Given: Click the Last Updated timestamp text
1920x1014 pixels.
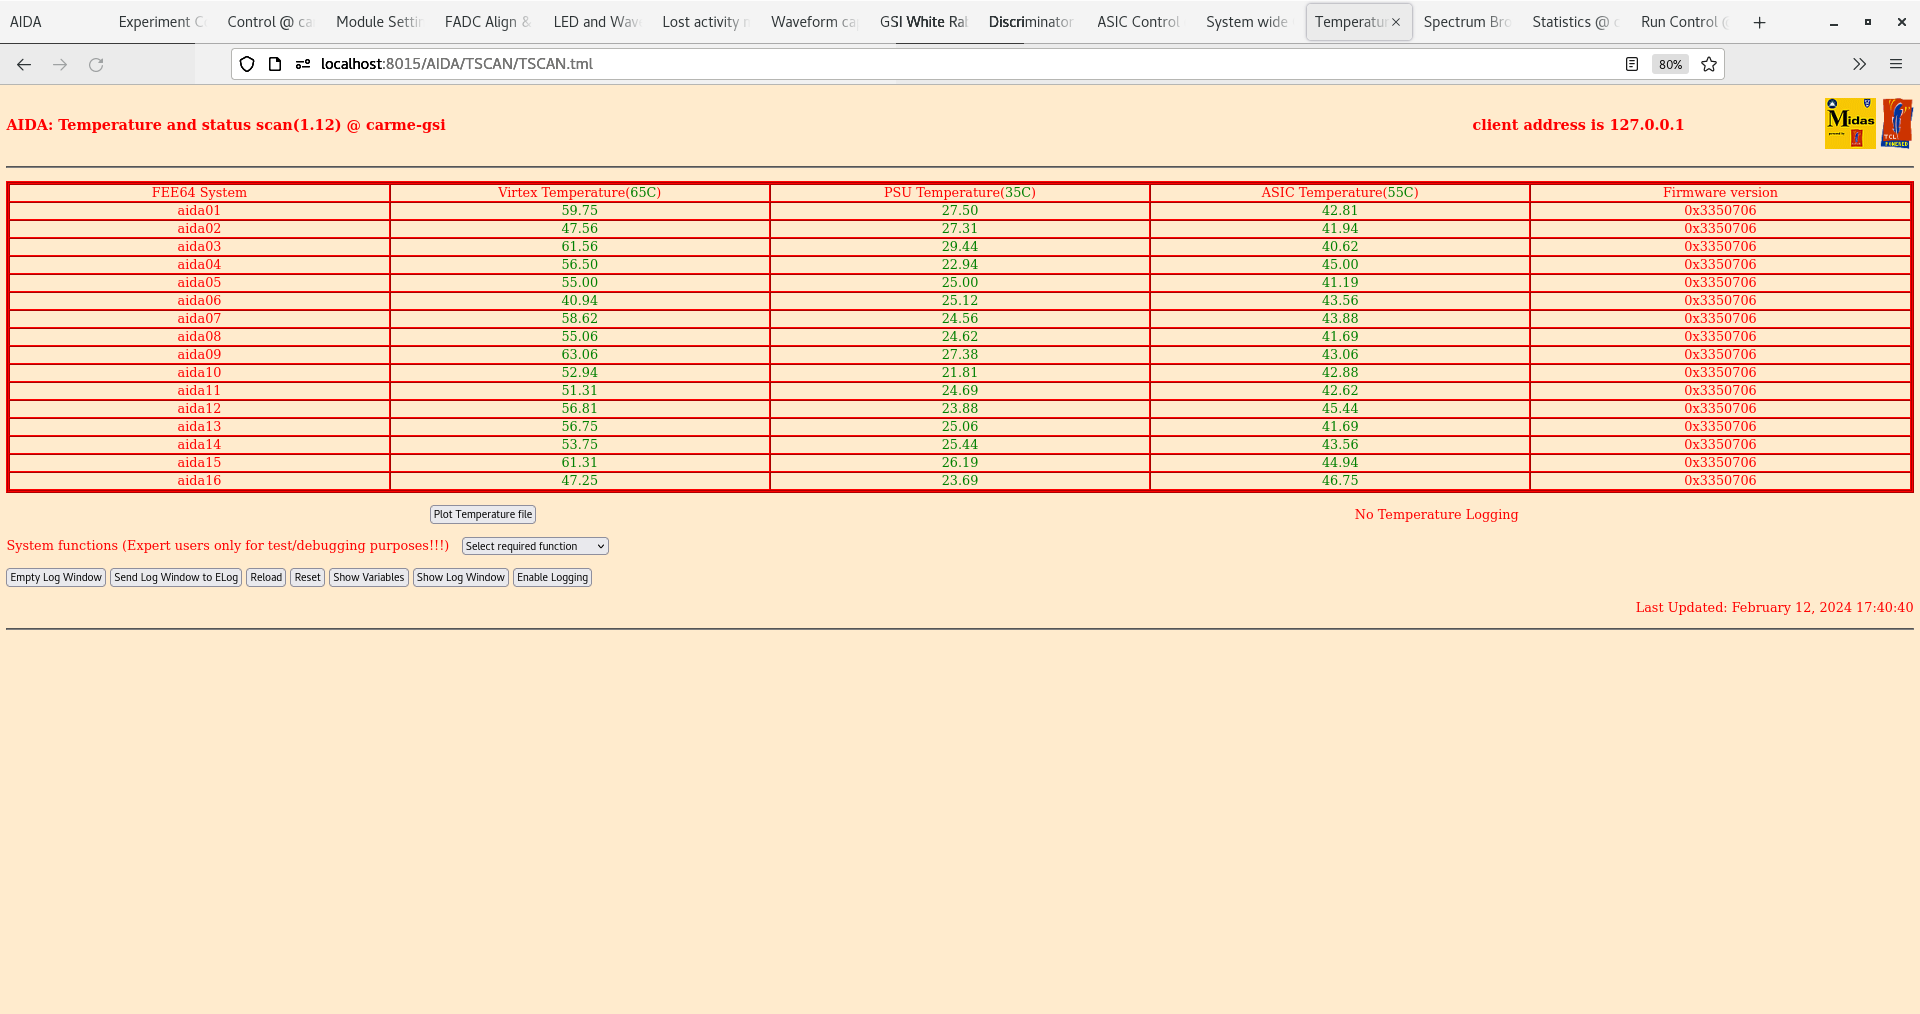Looking at the screenshot, I should point(1774,607).
